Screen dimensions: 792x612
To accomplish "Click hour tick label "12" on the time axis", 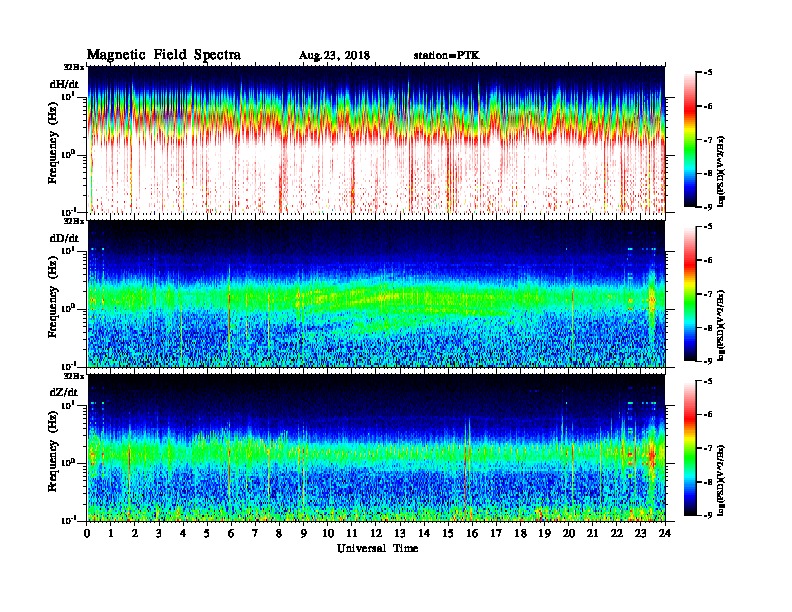I will pos(376,533).
